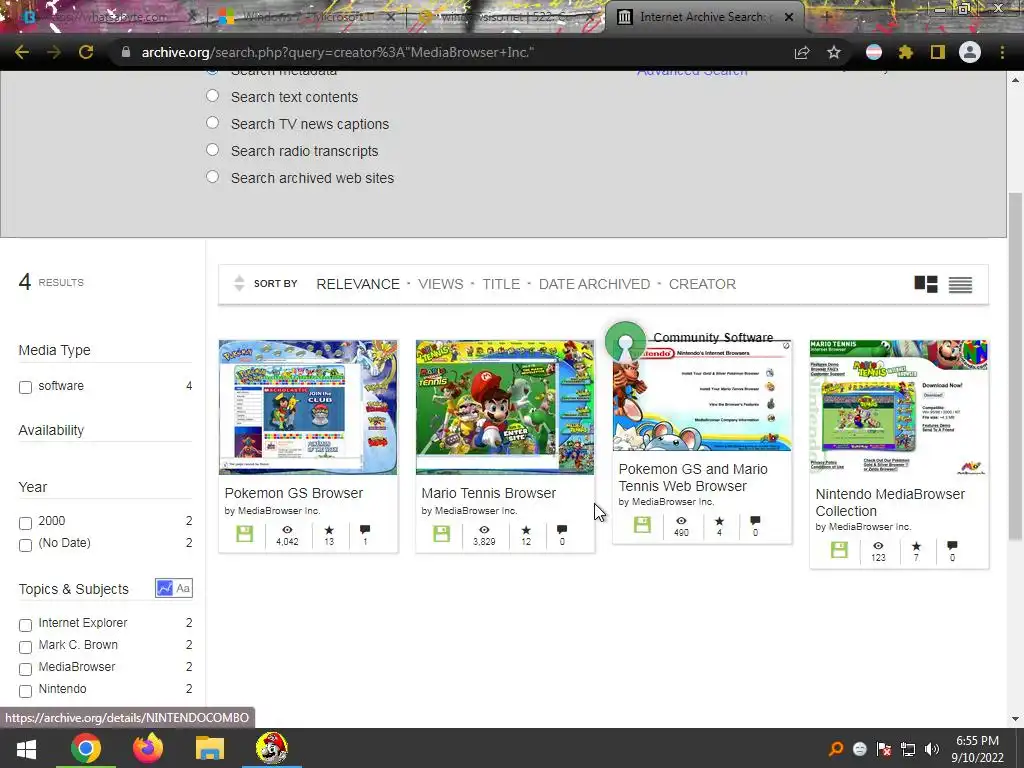Check the (No Date) year filter
Image resolution: width=1024 pixels, height=768 pixels.
tap(25, 545)
